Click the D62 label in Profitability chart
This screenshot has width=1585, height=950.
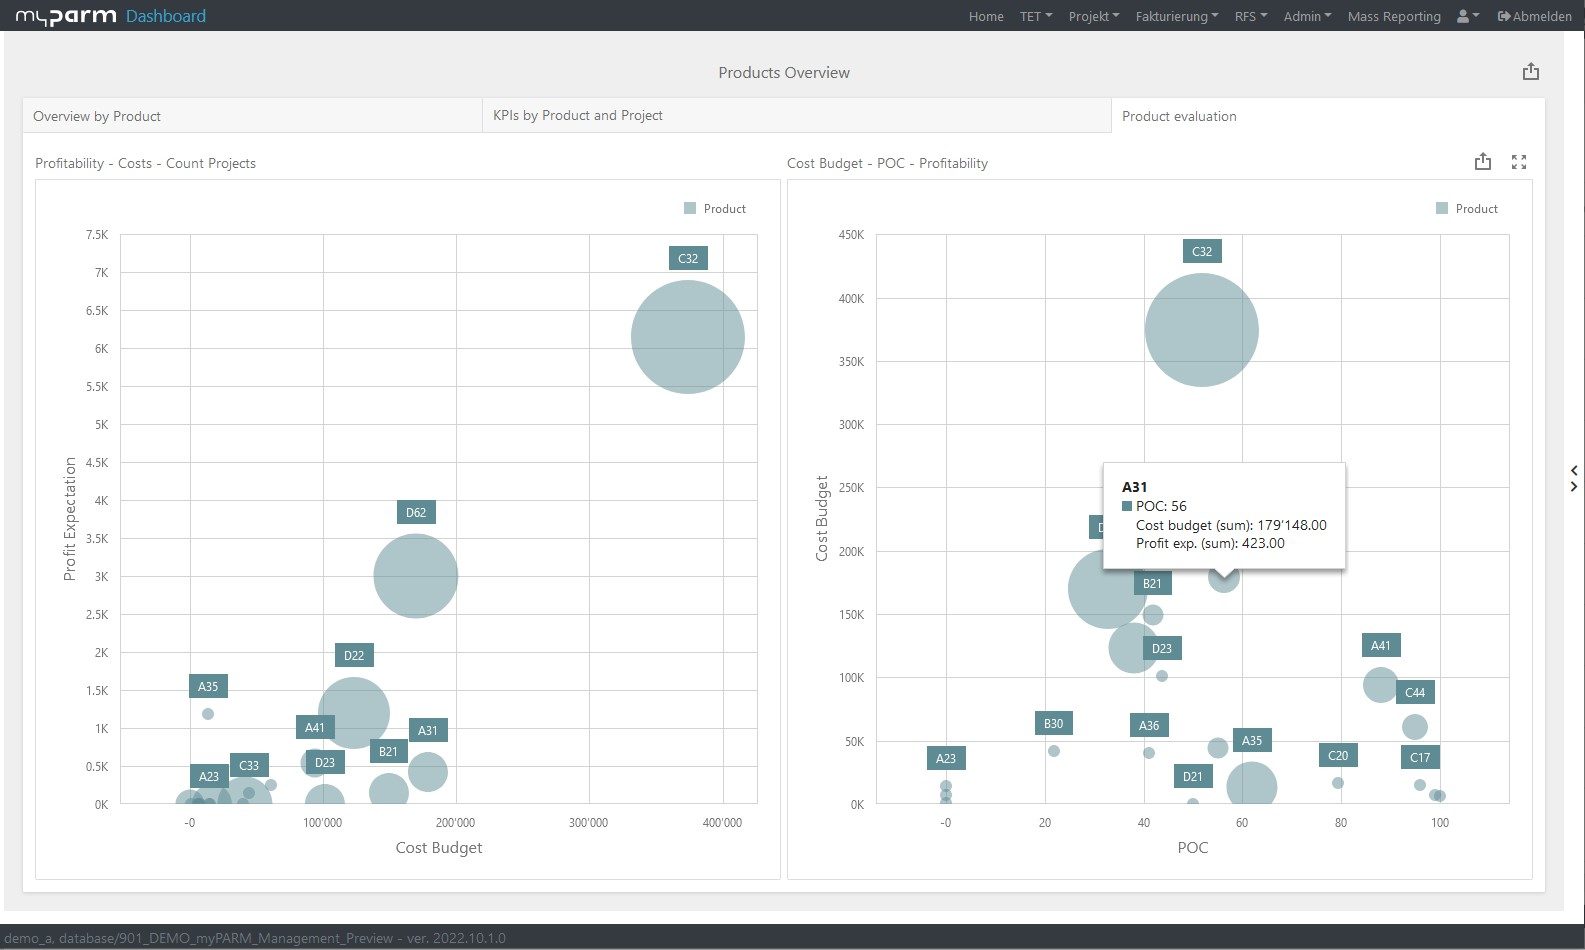415,513
